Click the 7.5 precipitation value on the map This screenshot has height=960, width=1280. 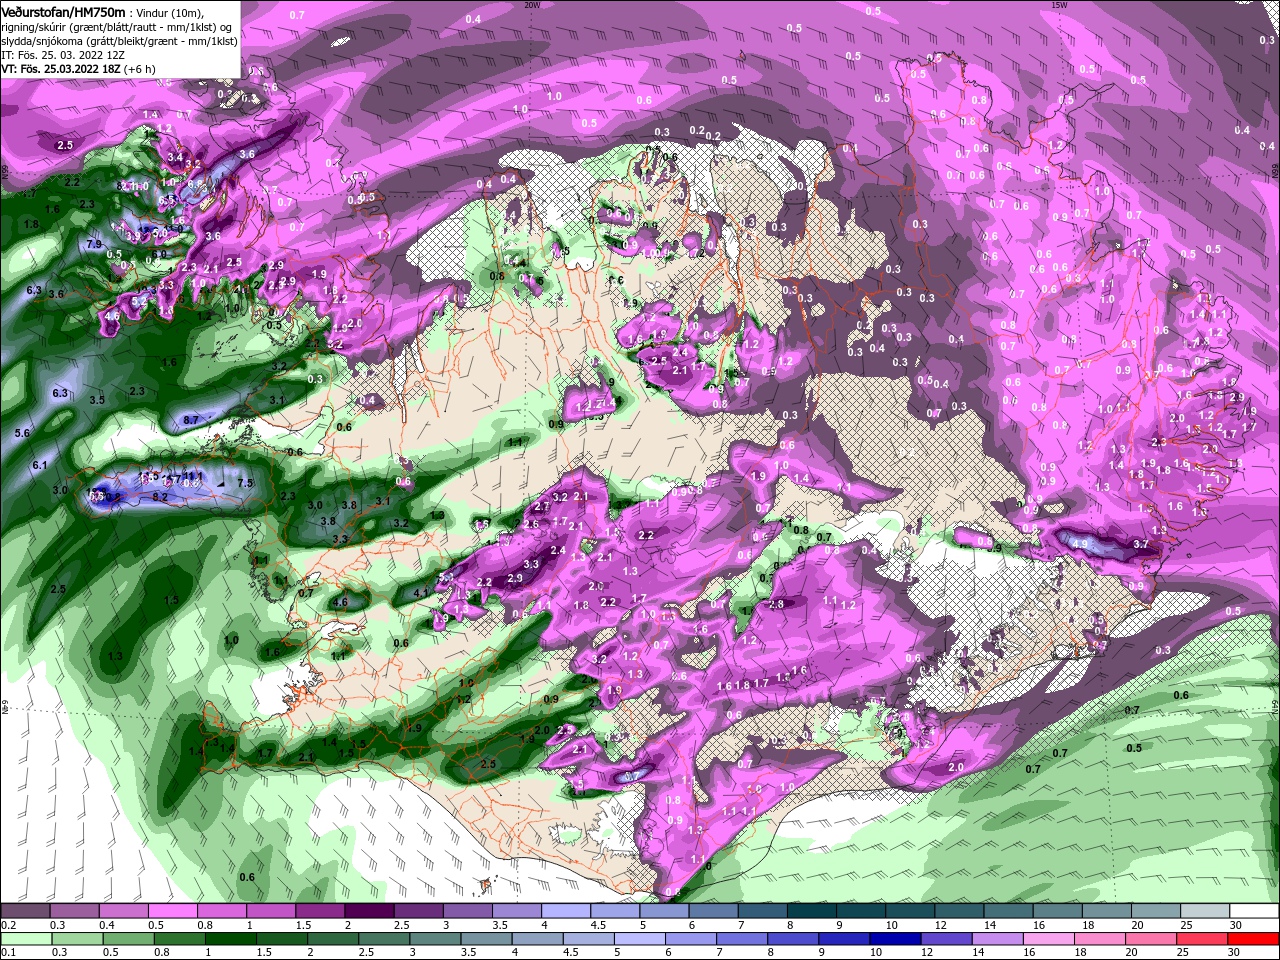pos(245,483)
